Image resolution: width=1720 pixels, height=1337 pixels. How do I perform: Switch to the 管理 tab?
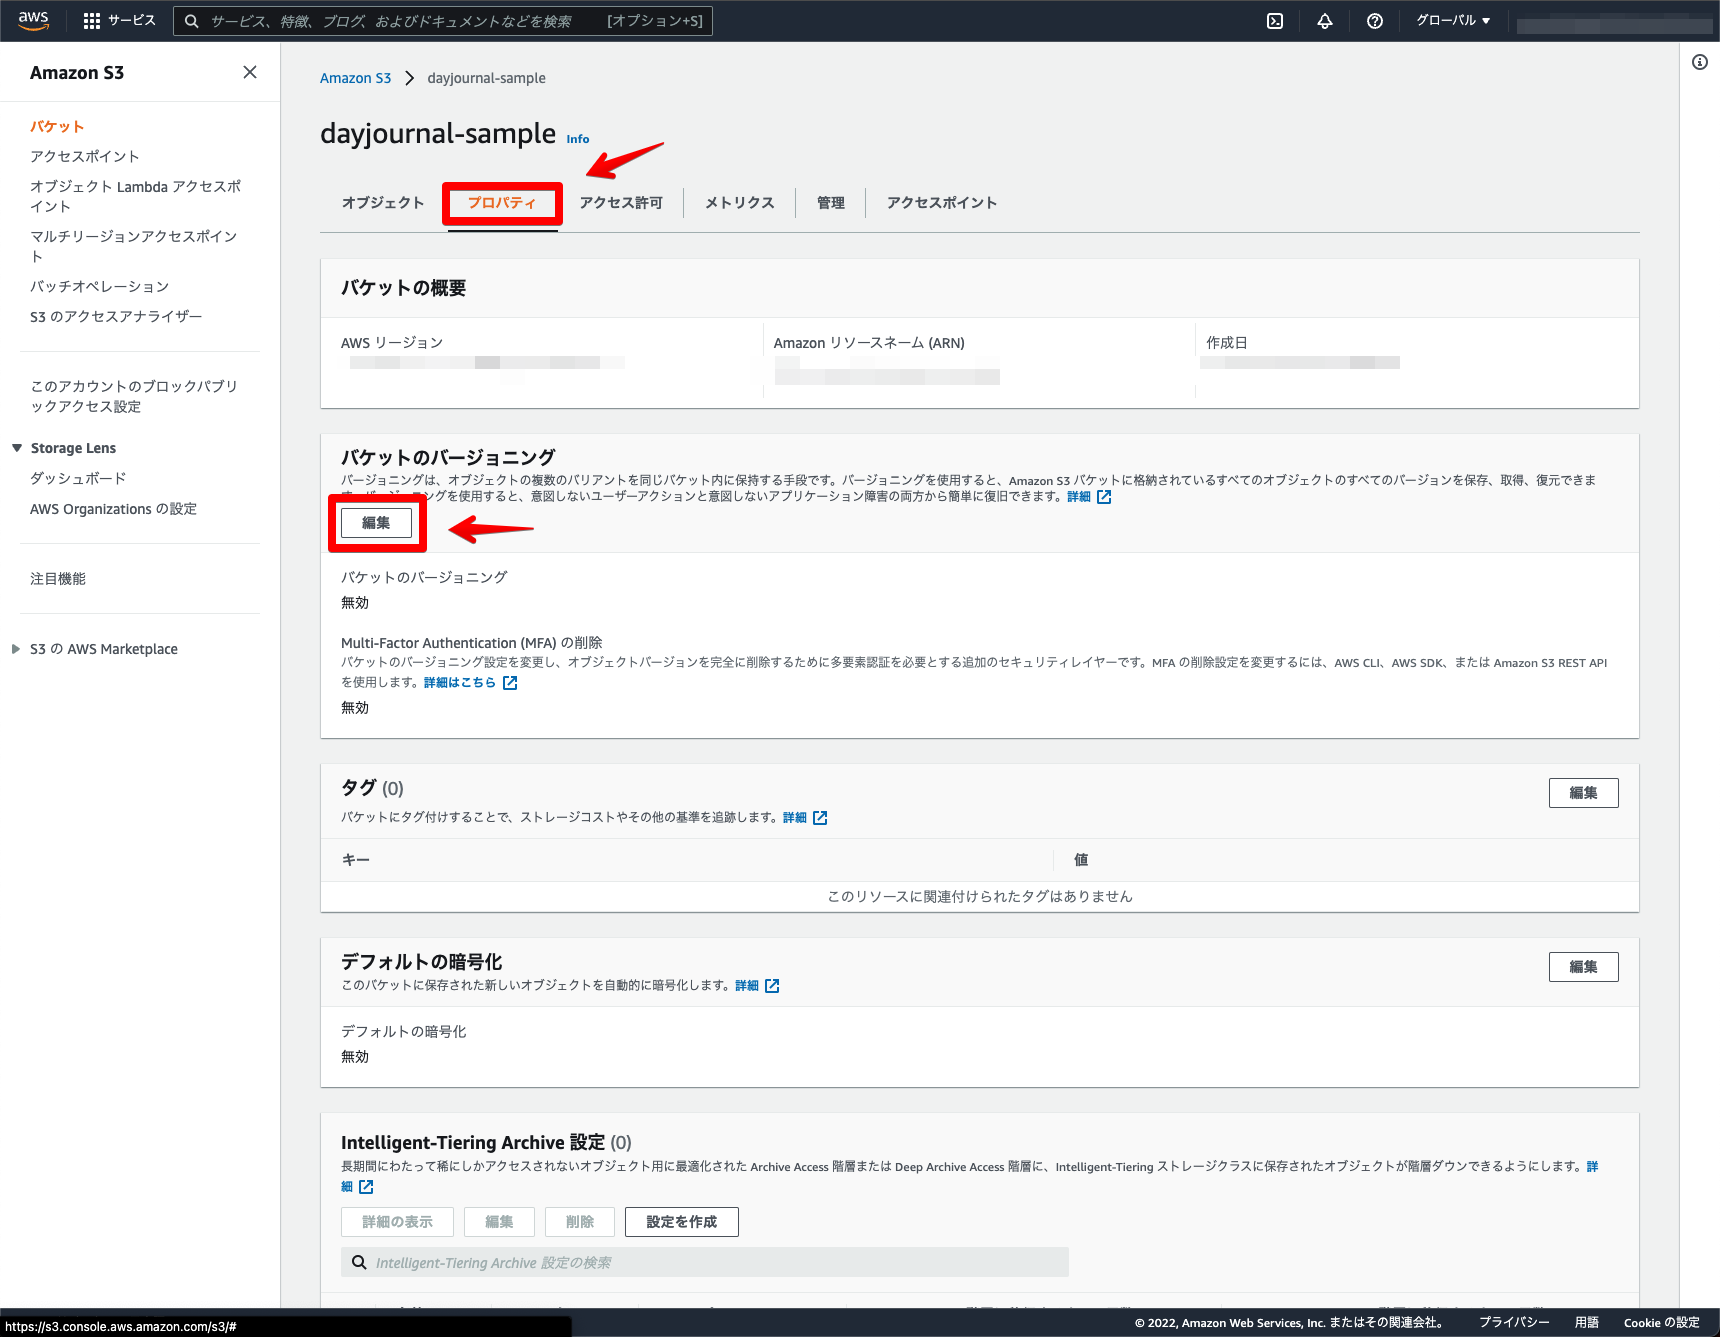click(x=831, y=203)
